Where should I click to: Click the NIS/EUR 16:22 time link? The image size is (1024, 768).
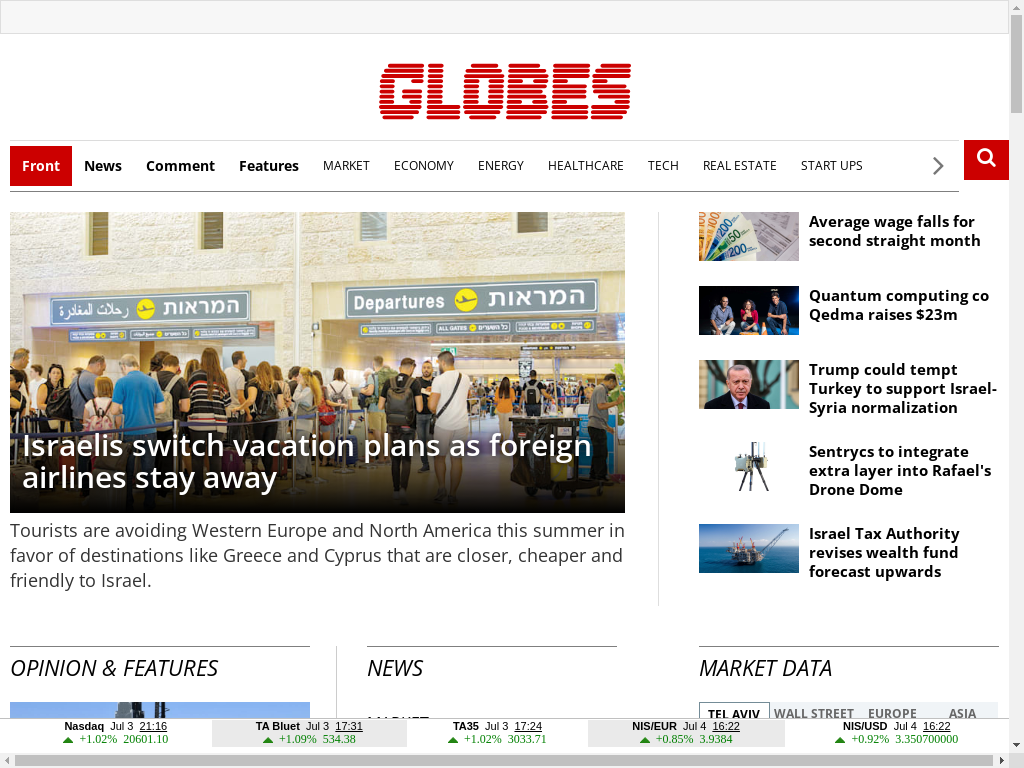pyautogui.click(x=726, y=726)
